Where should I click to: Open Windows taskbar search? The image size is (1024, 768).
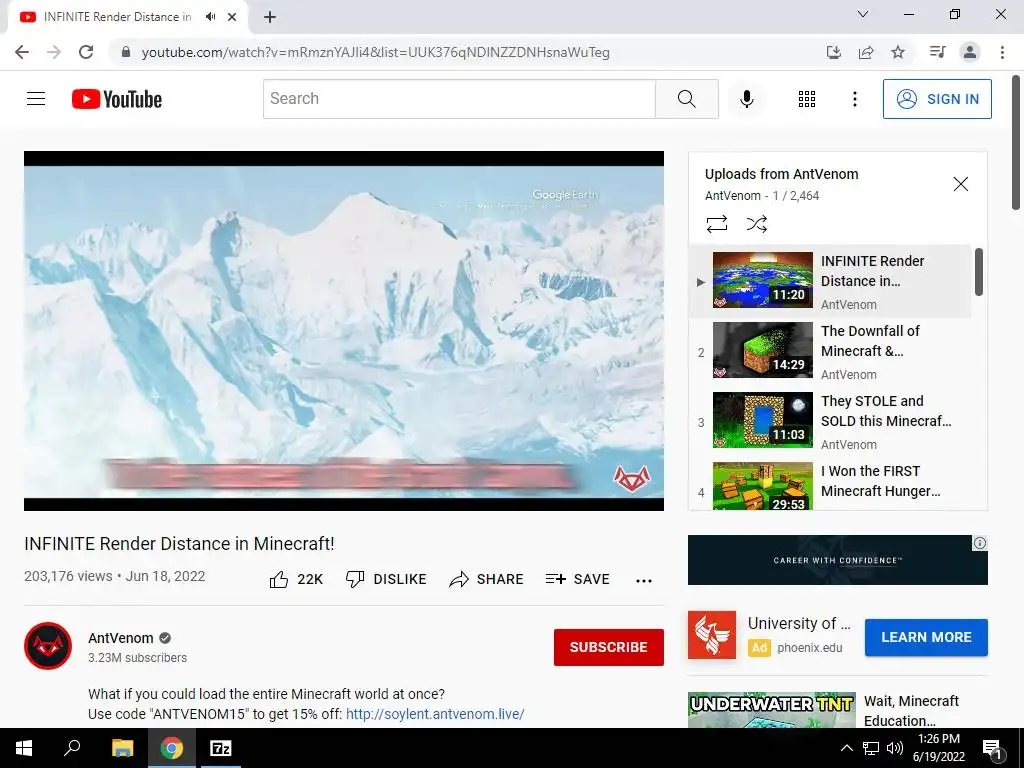[x=71, y=748]
